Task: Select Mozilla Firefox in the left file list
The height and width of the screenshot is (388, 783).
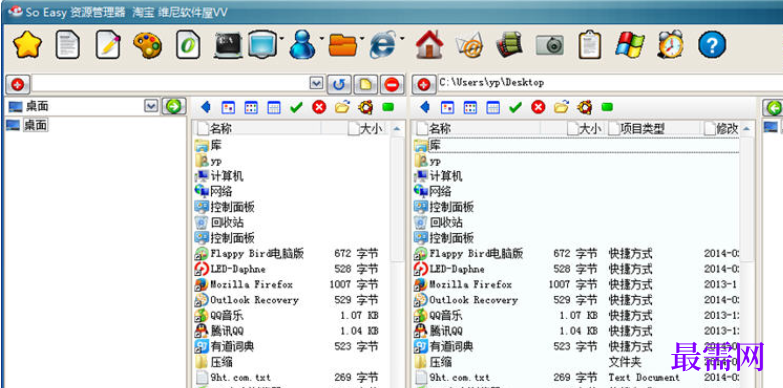Action: (251, 285)
